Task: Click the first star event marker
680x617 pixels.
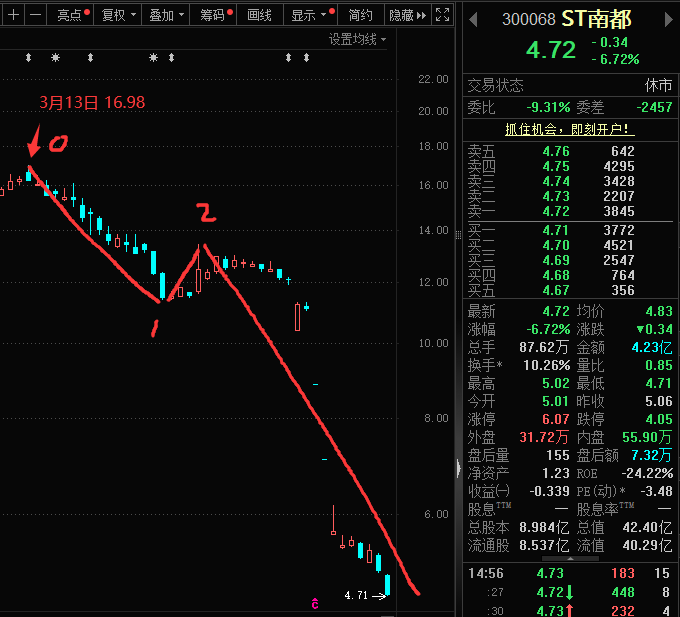Action: [x=55, y=57]
